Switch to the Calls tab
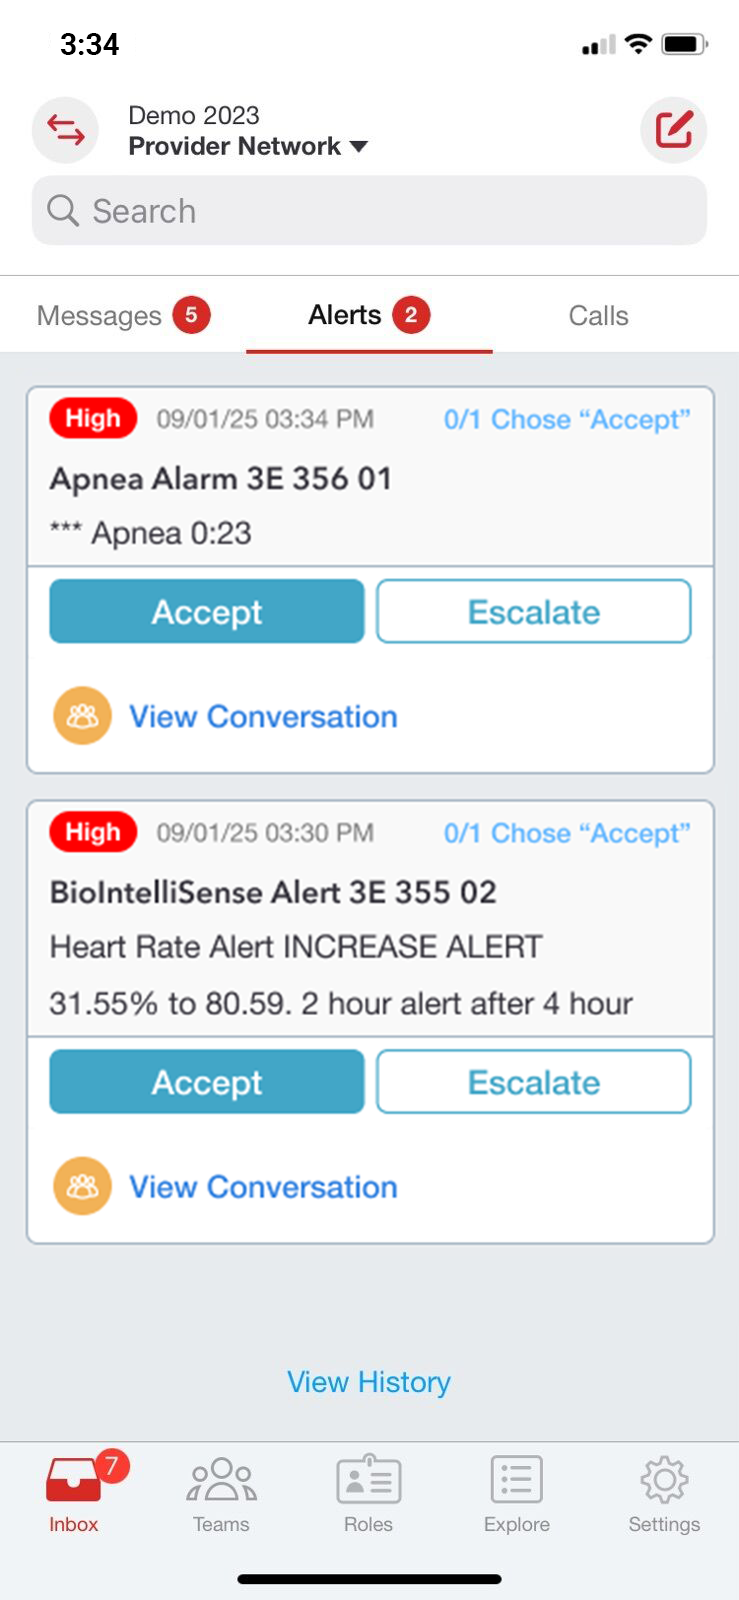The image size is (739, 1600). (x=598, y=316)
